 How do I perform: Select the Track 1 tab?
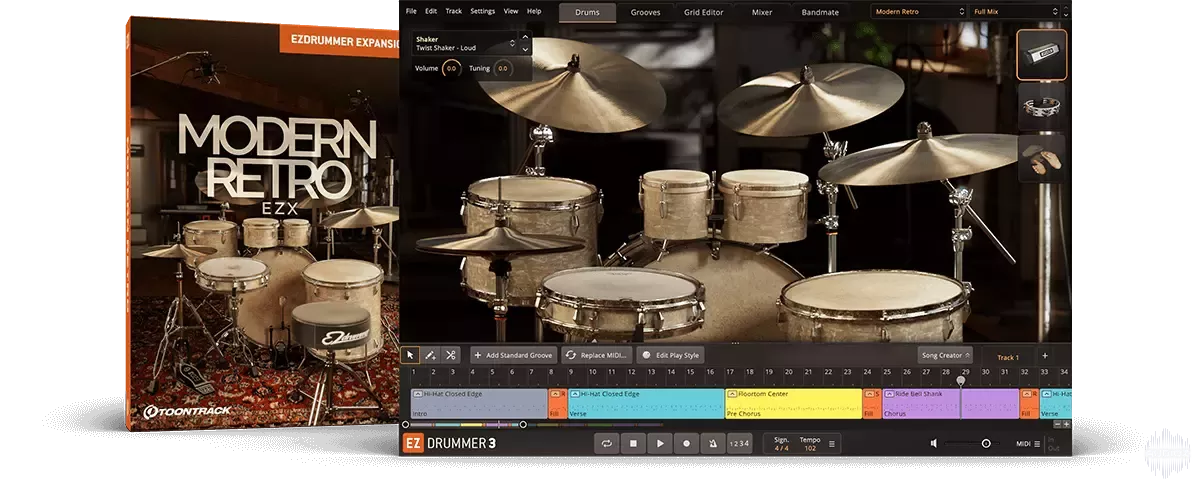pos(1008,356)
